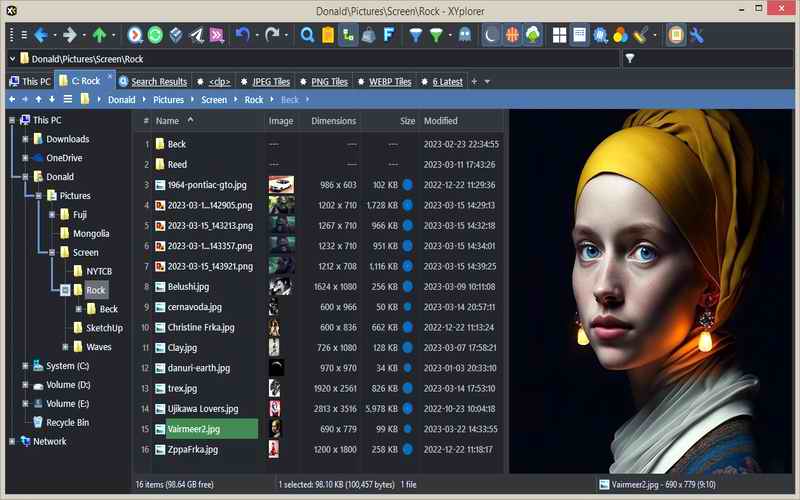
Task: Sort by the Modified column header
Action: [x=441, y=121]
